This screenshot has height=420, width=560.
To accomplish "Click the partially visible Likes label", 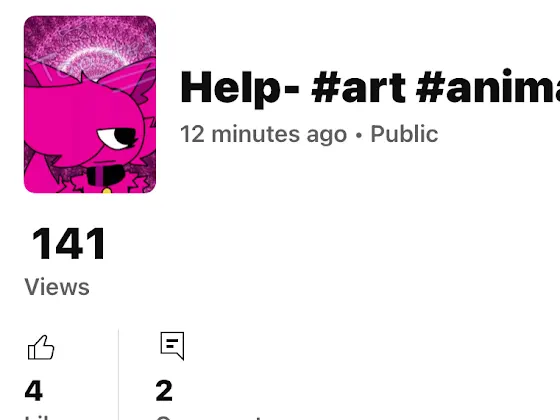I will pyautogui.click(x=39, y=418).
